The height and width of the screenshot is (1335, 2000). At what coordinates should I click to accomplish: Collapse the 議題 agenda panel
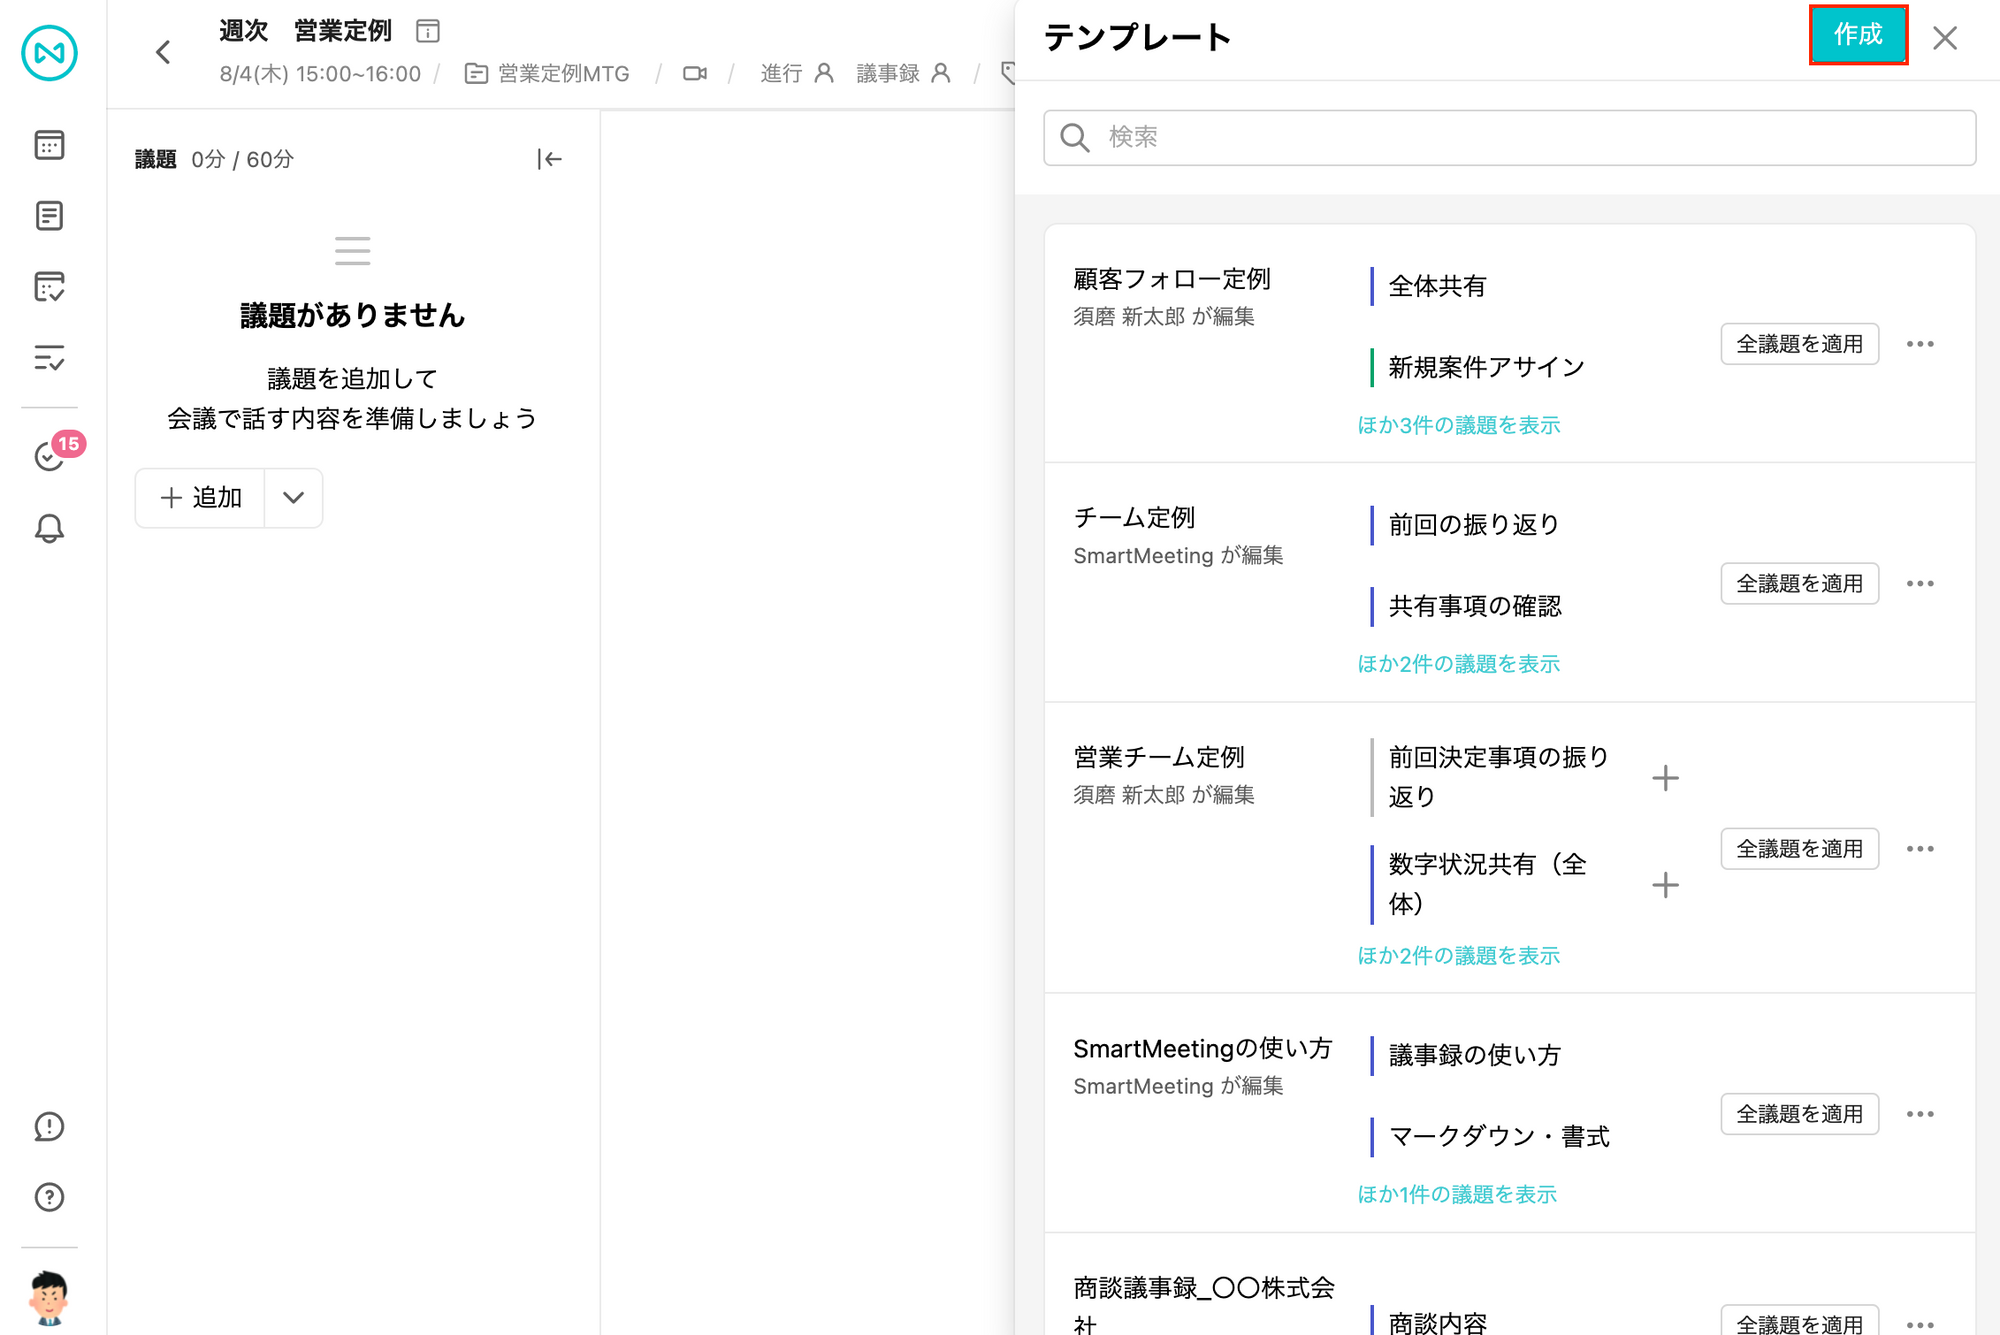tap(550, 159)
